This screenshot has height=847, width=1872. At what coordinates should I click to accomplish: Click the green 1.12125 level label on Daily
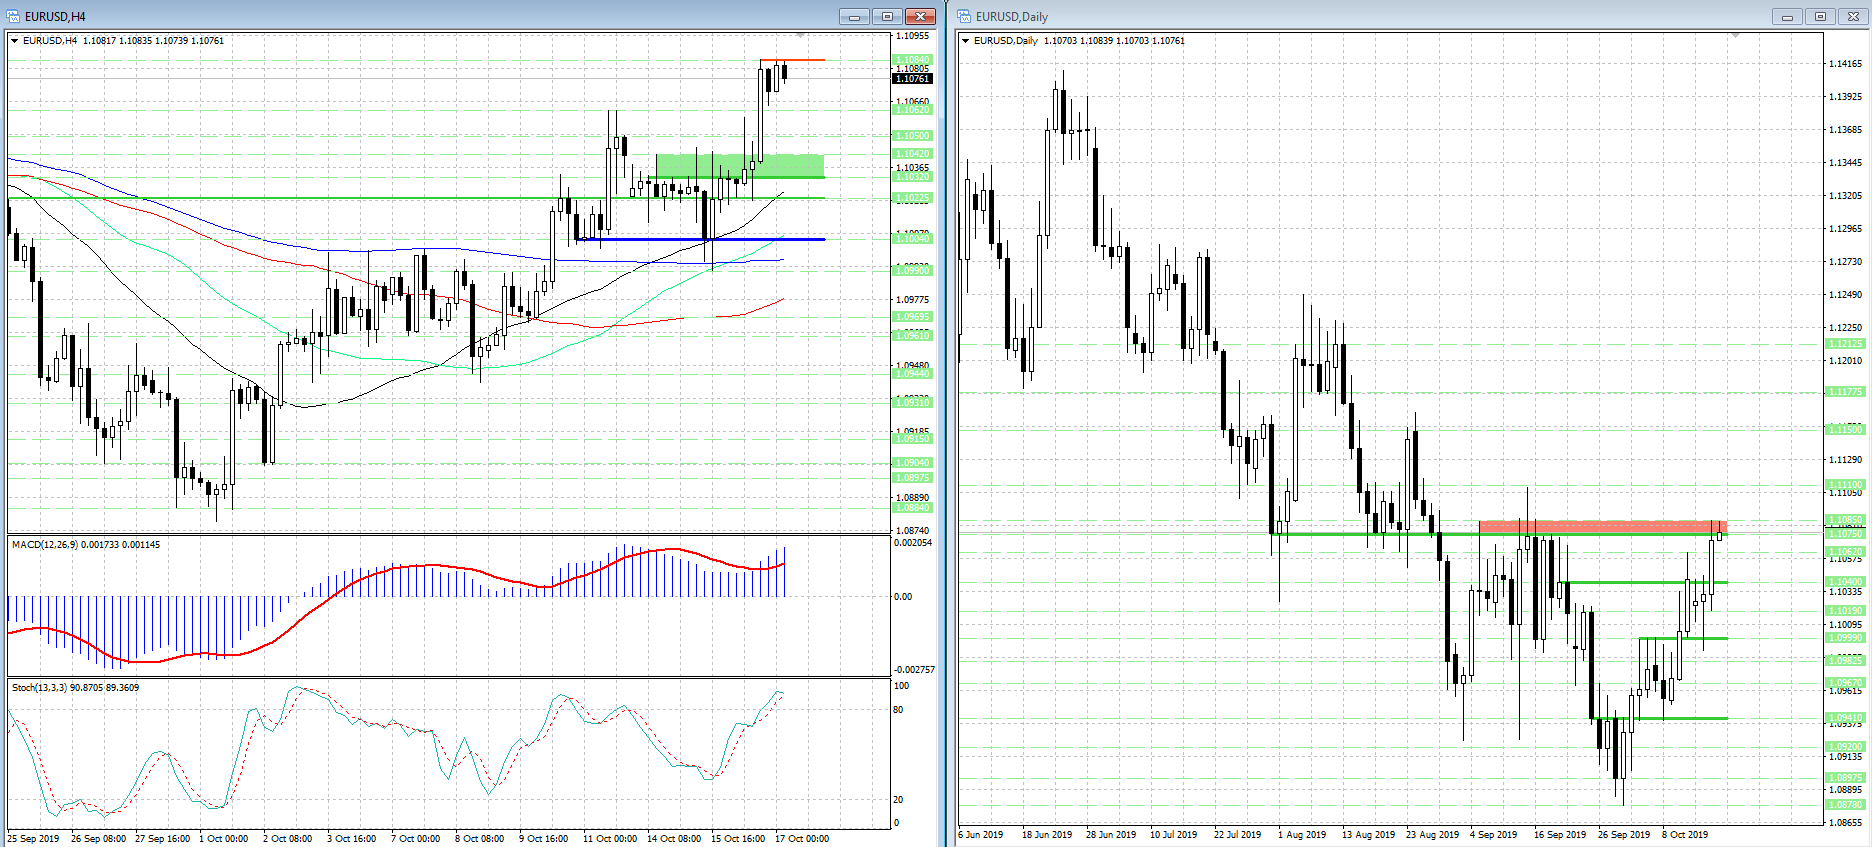1845,344
